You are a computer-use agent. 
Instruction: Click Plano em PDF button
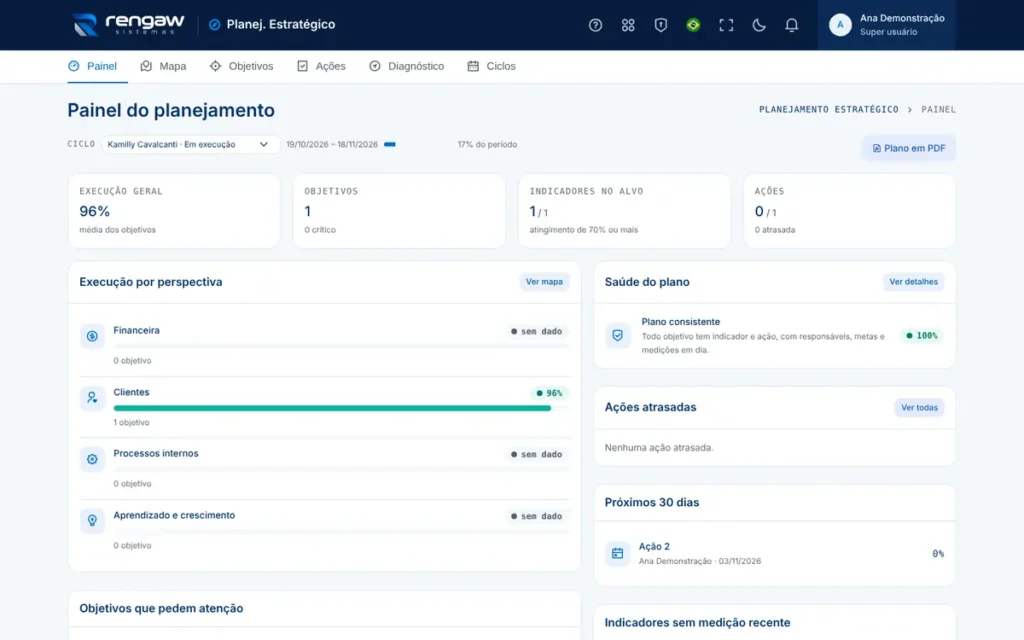point(908,148)
